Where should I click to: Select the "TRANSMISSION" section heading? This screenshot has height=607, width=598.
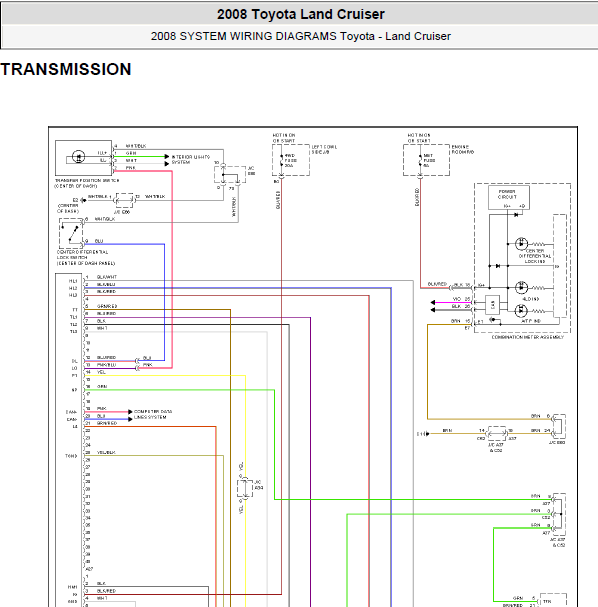[x=66, y=69]
